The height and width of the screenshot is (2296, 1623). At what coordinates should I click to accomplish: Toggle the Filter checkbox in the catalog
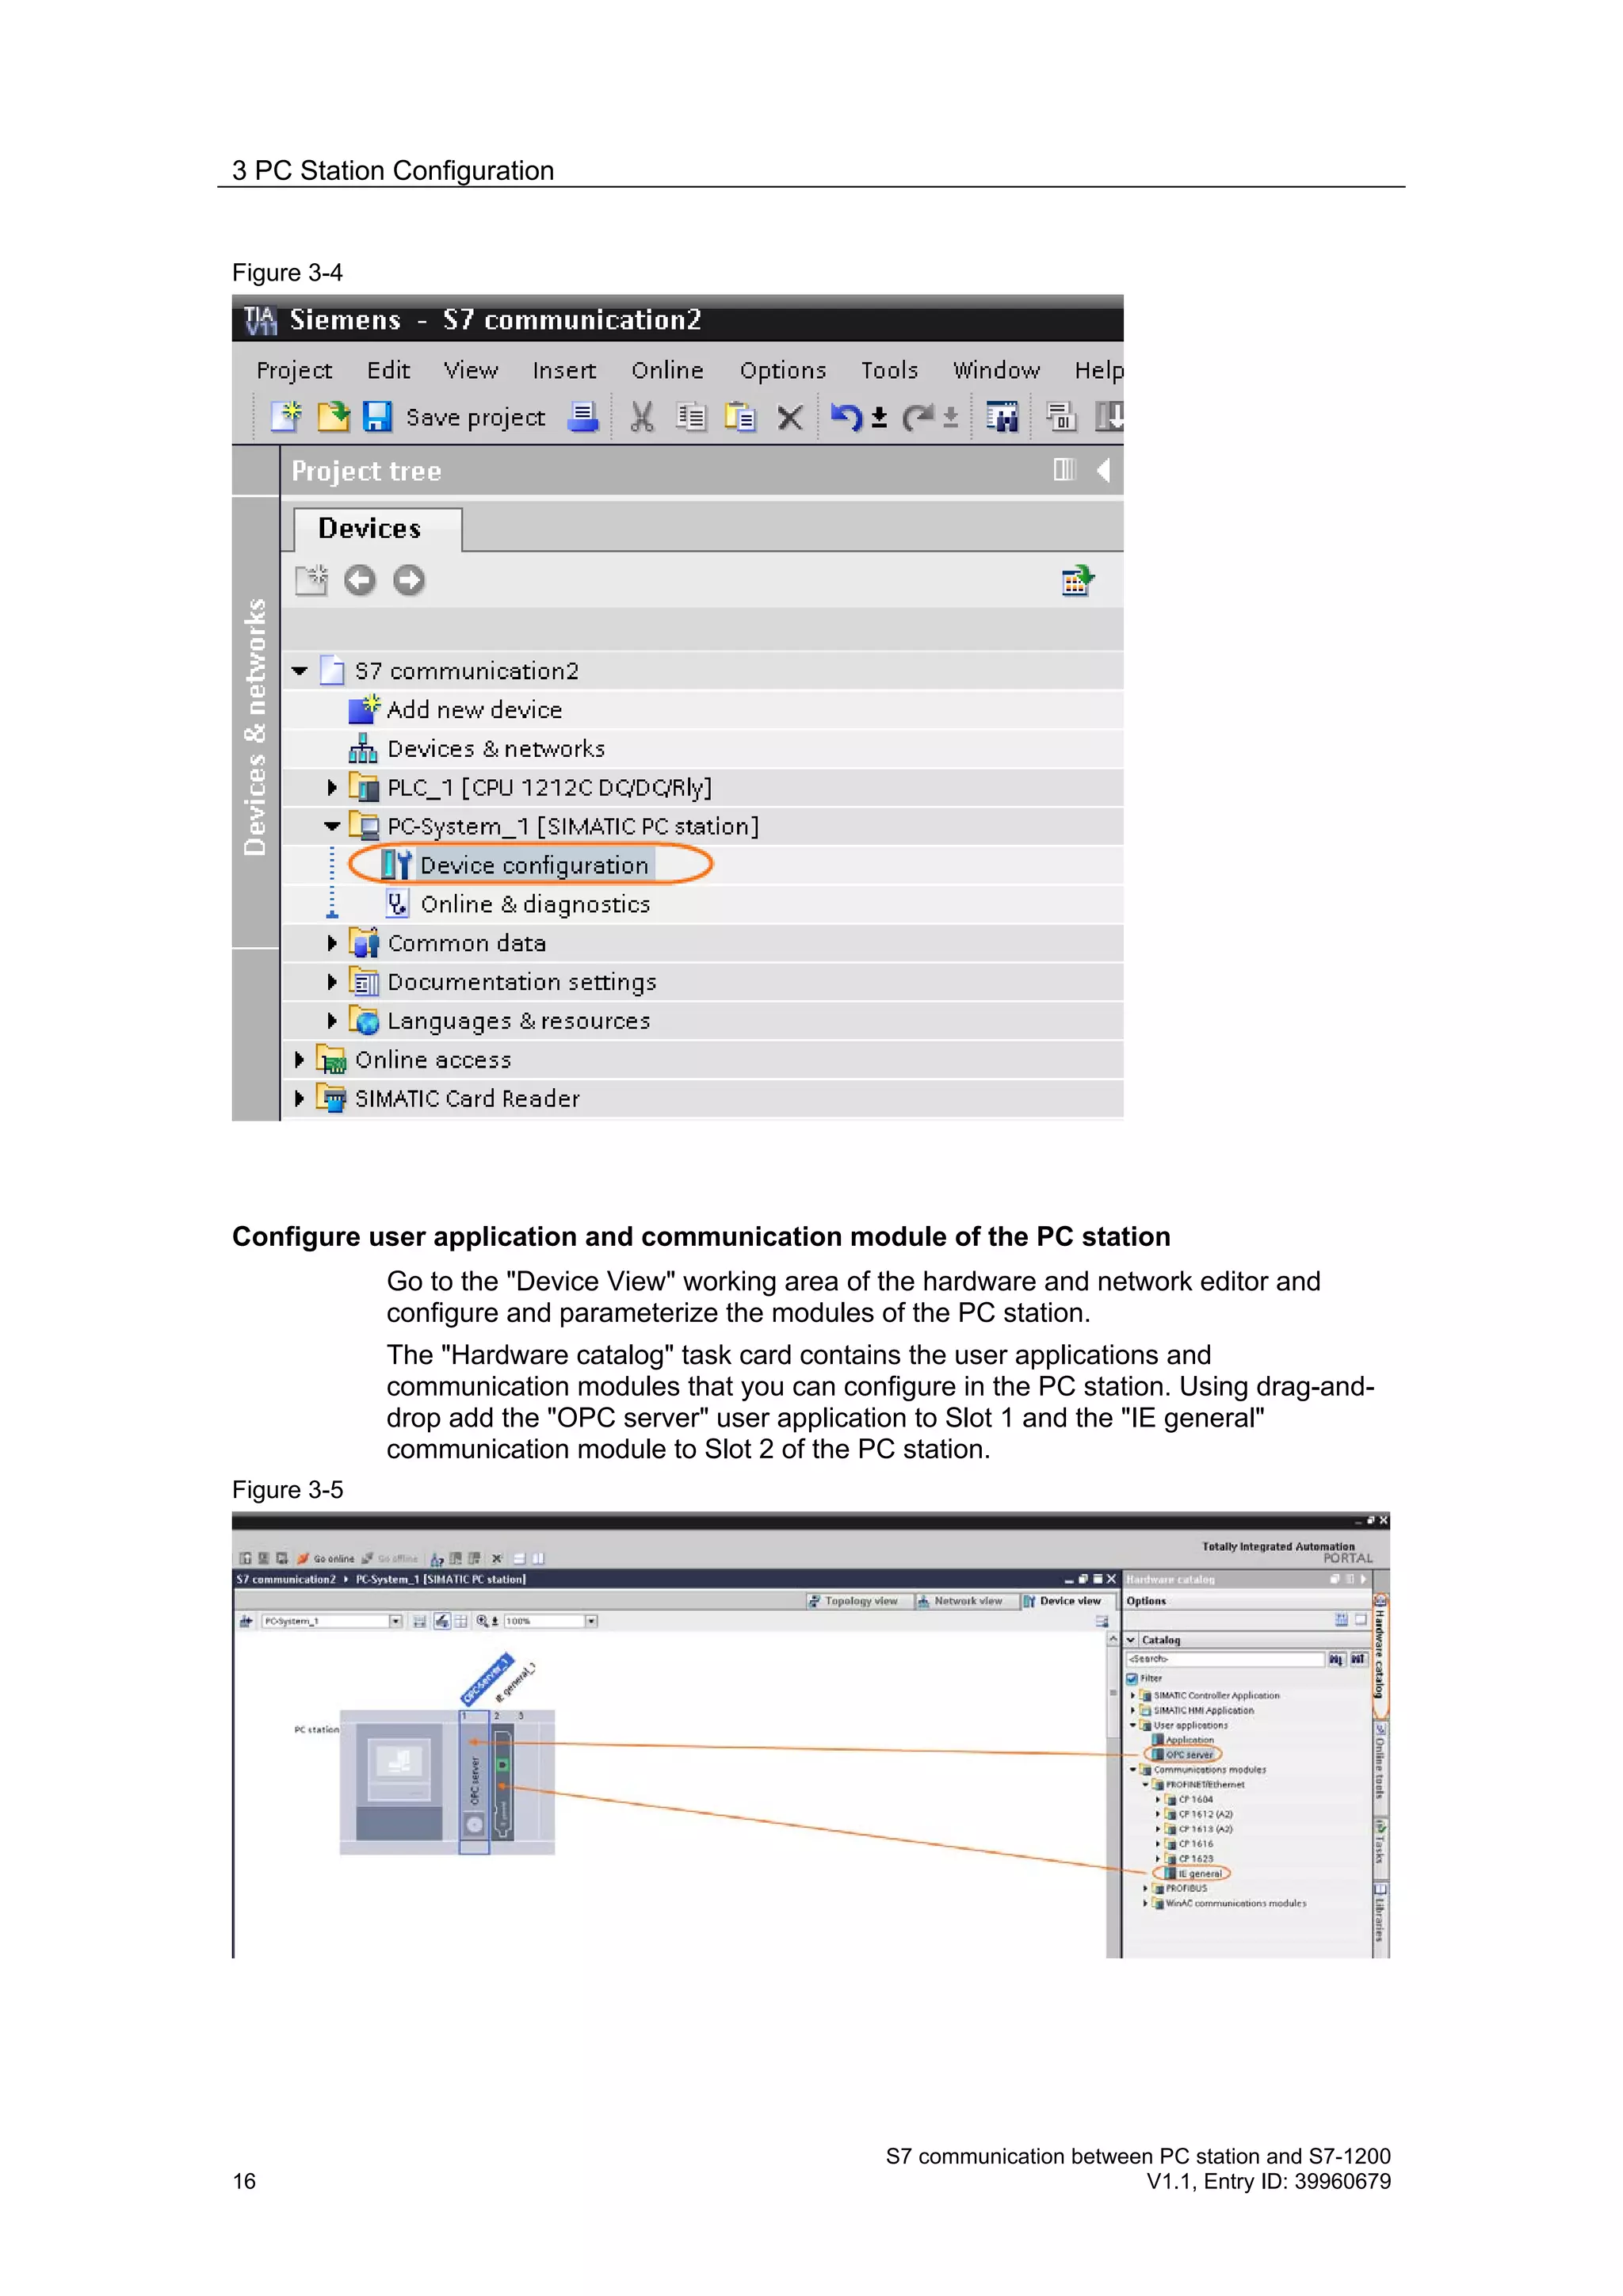(x=1132, y=1679)
